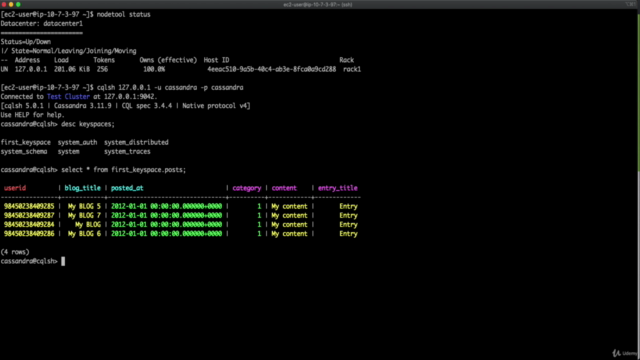Click the 'system_auth' keyspace name

point(78,142)
